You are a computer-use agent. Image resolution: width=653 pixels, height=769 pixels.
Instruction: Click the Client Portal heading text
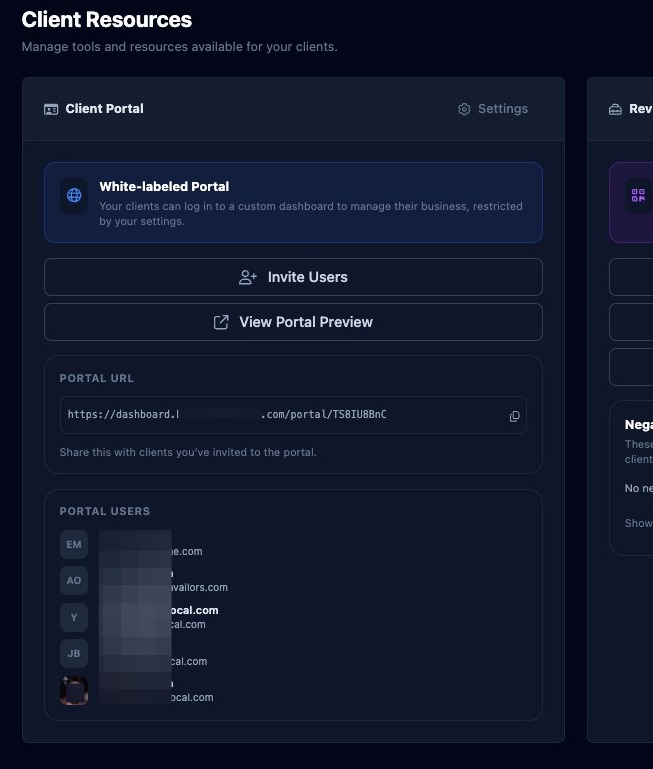tap(104, 108)
